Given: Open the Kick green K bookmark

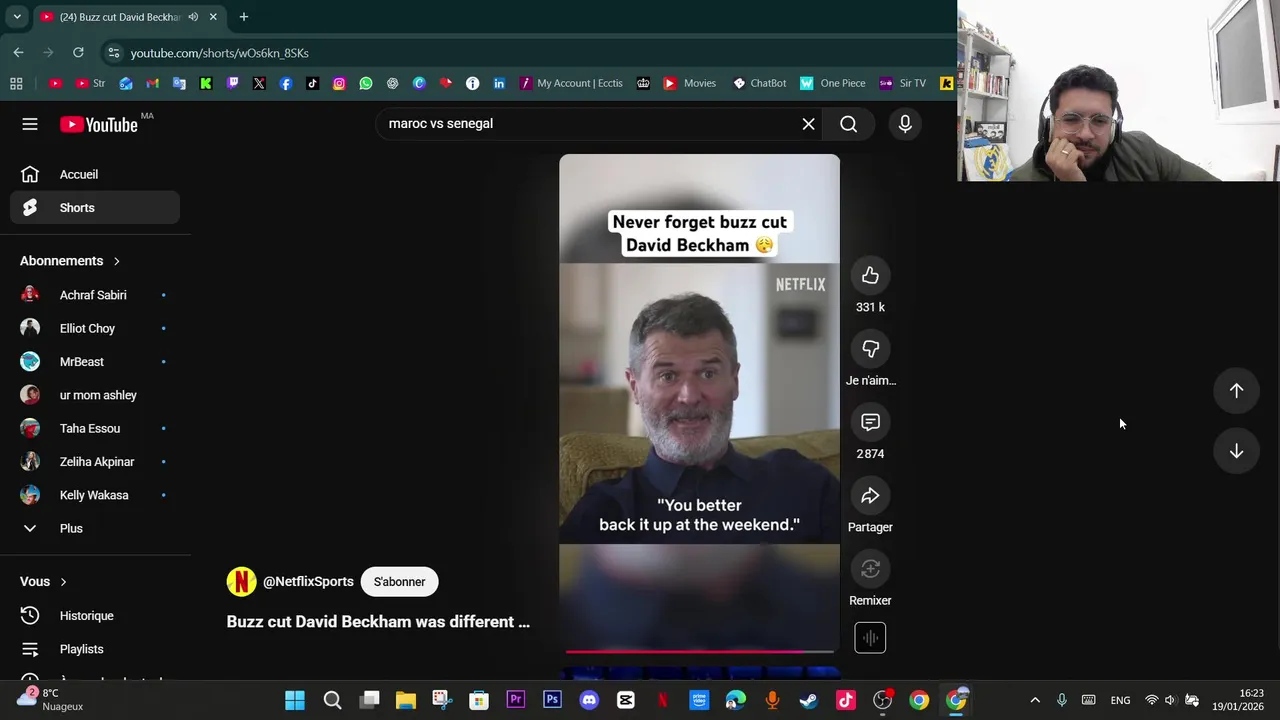Looking at the screenshot, I should point(206,83).
